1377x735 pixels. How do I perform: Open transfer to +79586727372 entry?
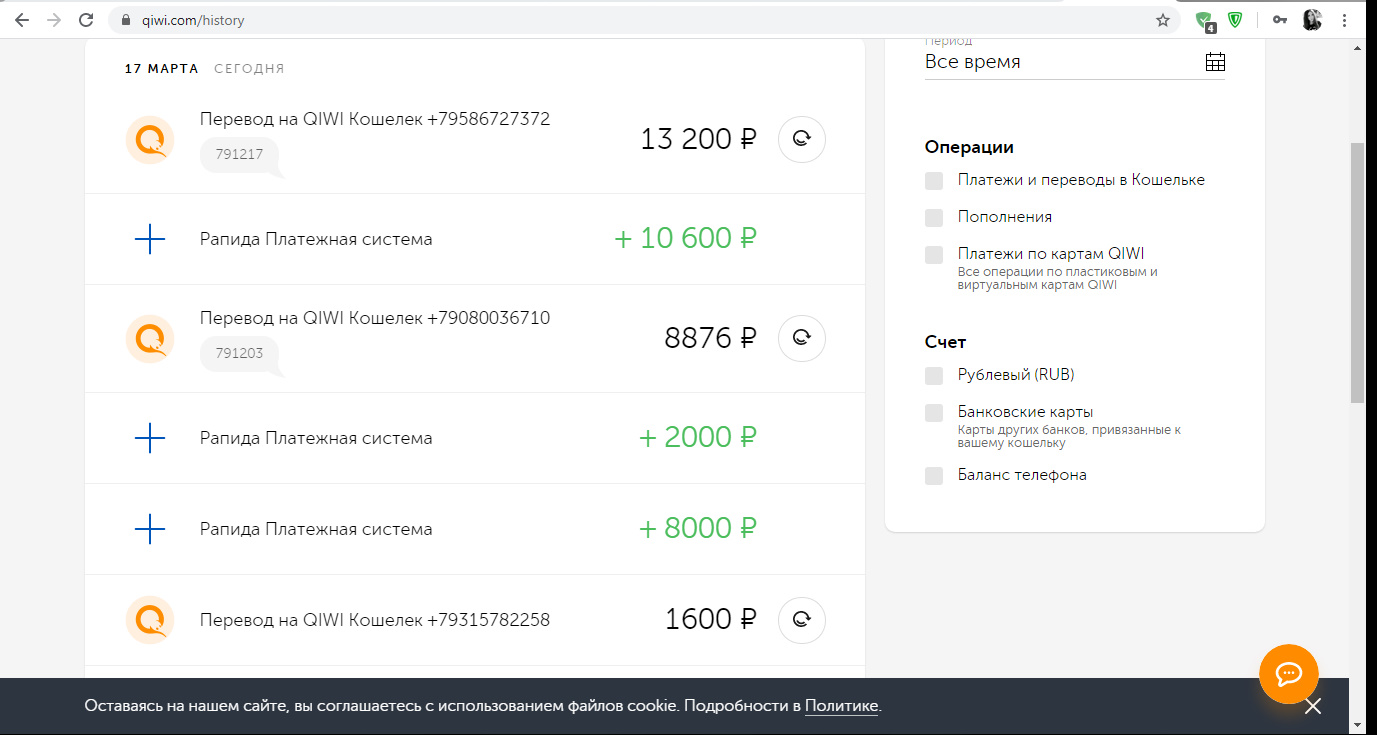(375, 120)
